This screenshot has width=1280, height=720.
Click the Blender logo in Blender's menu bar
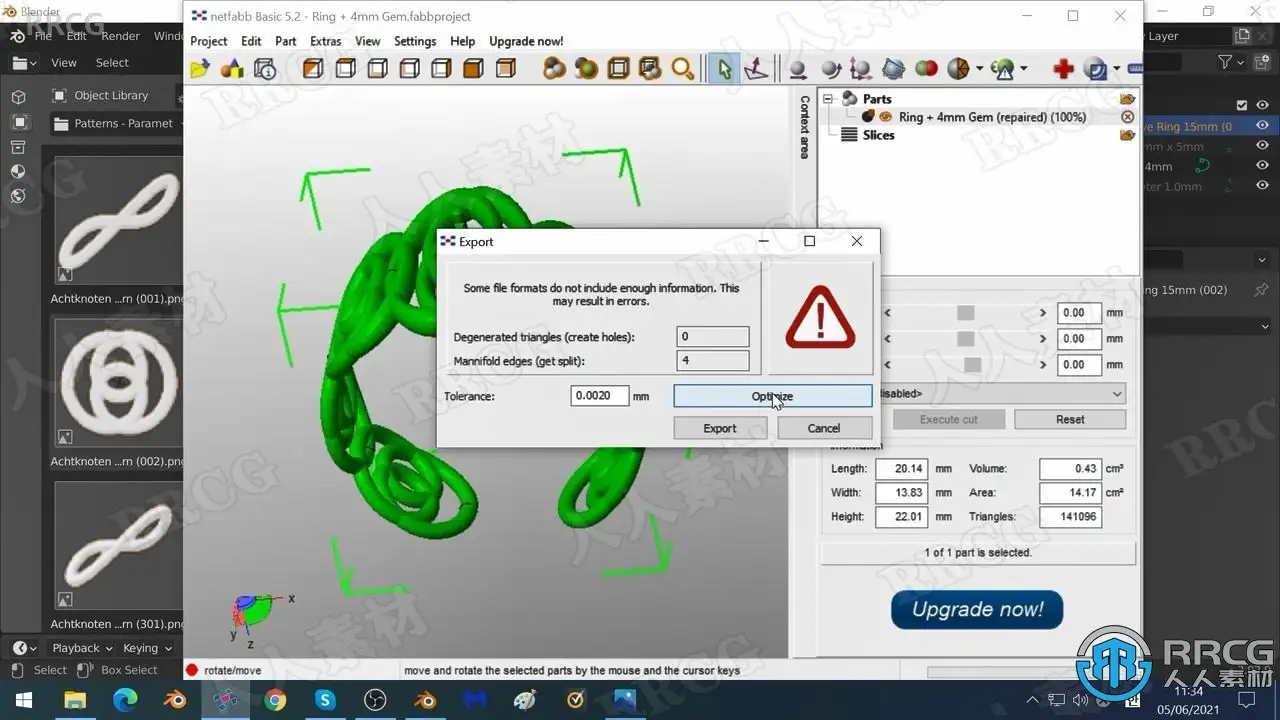[x=17, y=36]
